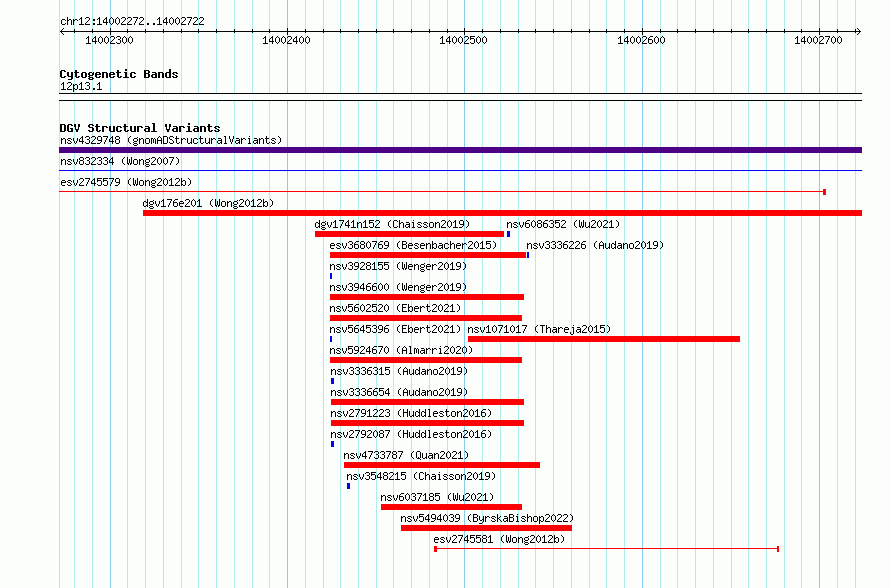Screen dimensions: 890x588
Task: Click blue marker under nsv3548215
Action: tap(349, 486)
